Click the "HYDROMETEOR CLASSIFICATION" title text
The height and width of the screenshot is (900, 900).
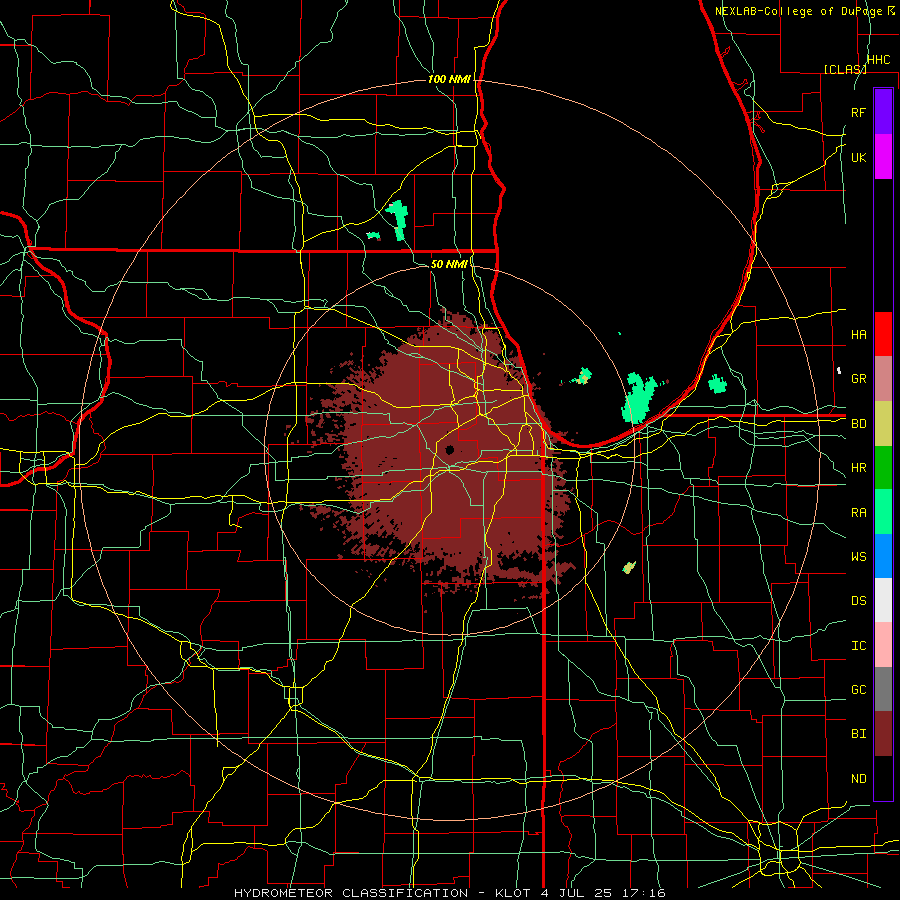(x=351, y=893)
